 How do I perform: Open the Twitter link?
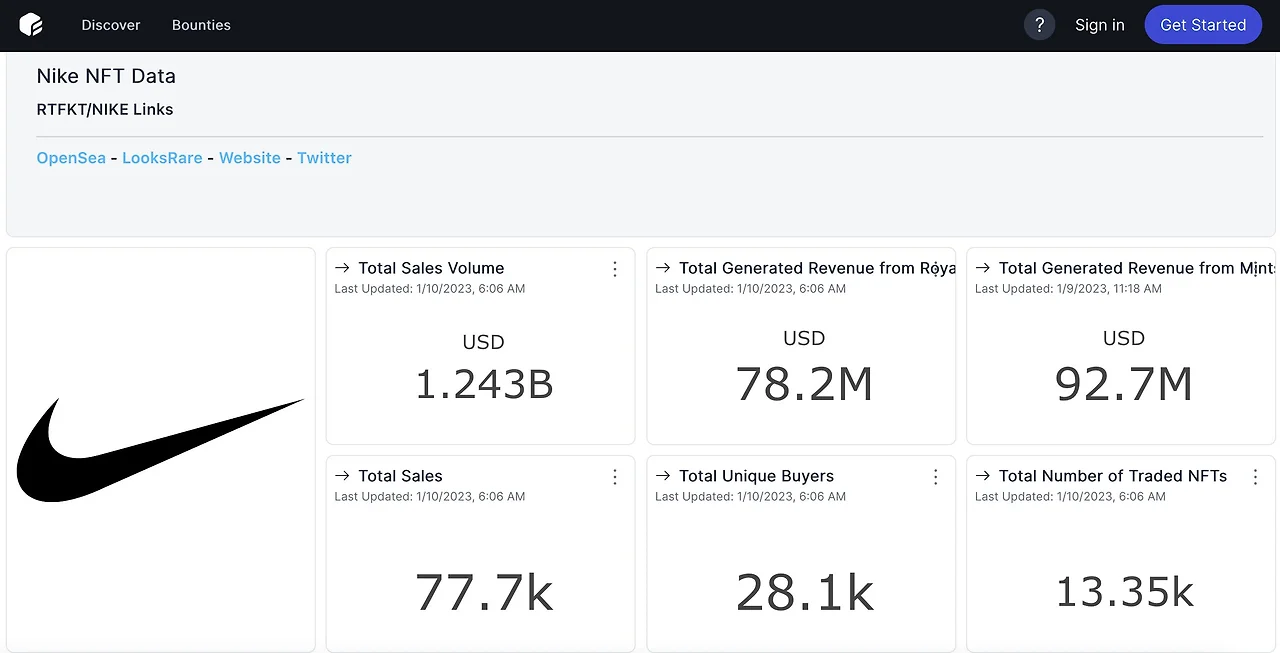click(x=324, y=158)
